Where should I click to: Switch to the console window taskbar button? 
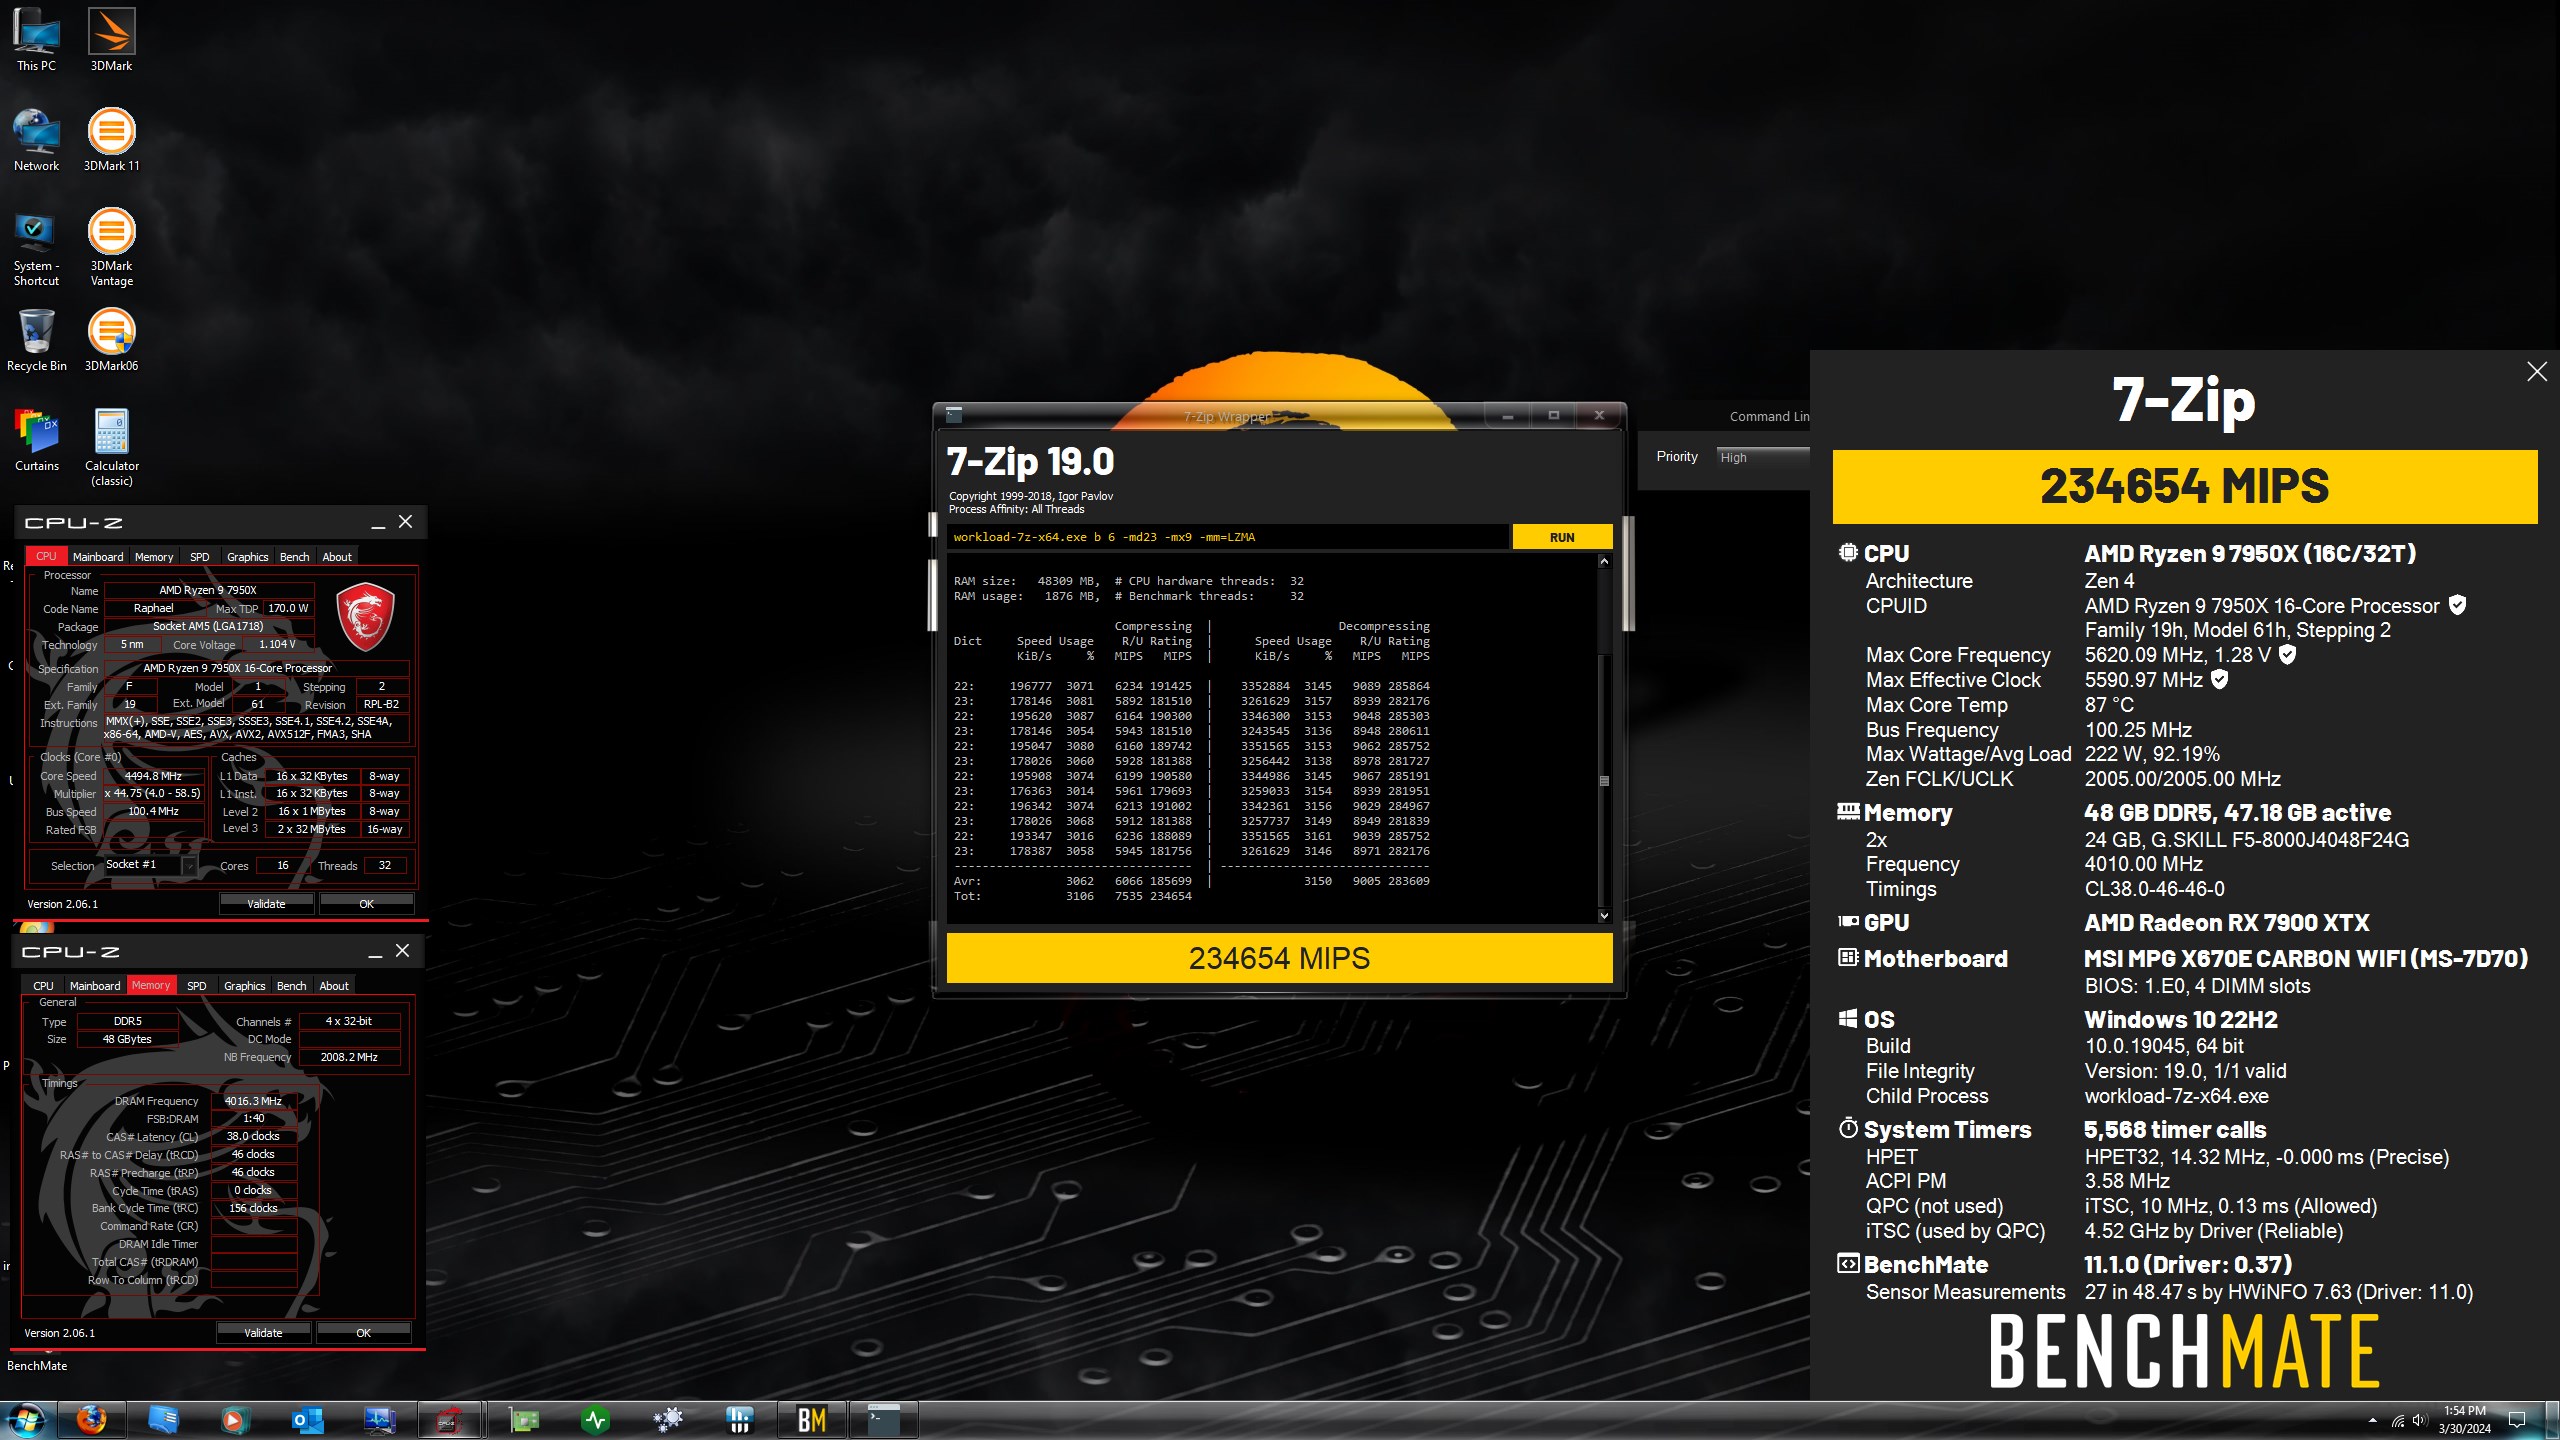[884, 1420]
